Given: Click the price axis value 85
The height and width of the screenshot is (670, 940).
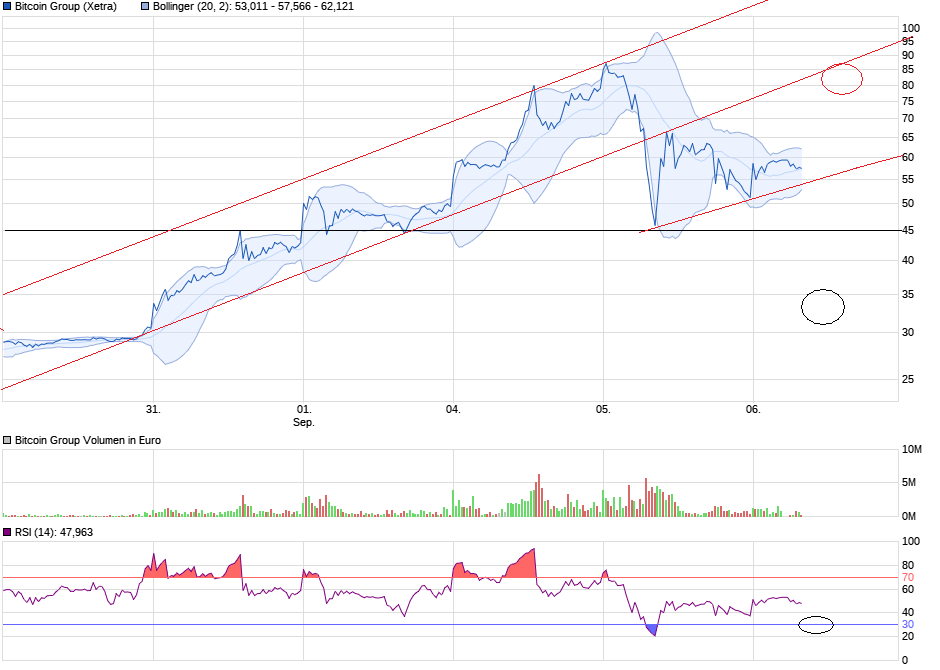Looking at the screenshot, I should point(908,70).
